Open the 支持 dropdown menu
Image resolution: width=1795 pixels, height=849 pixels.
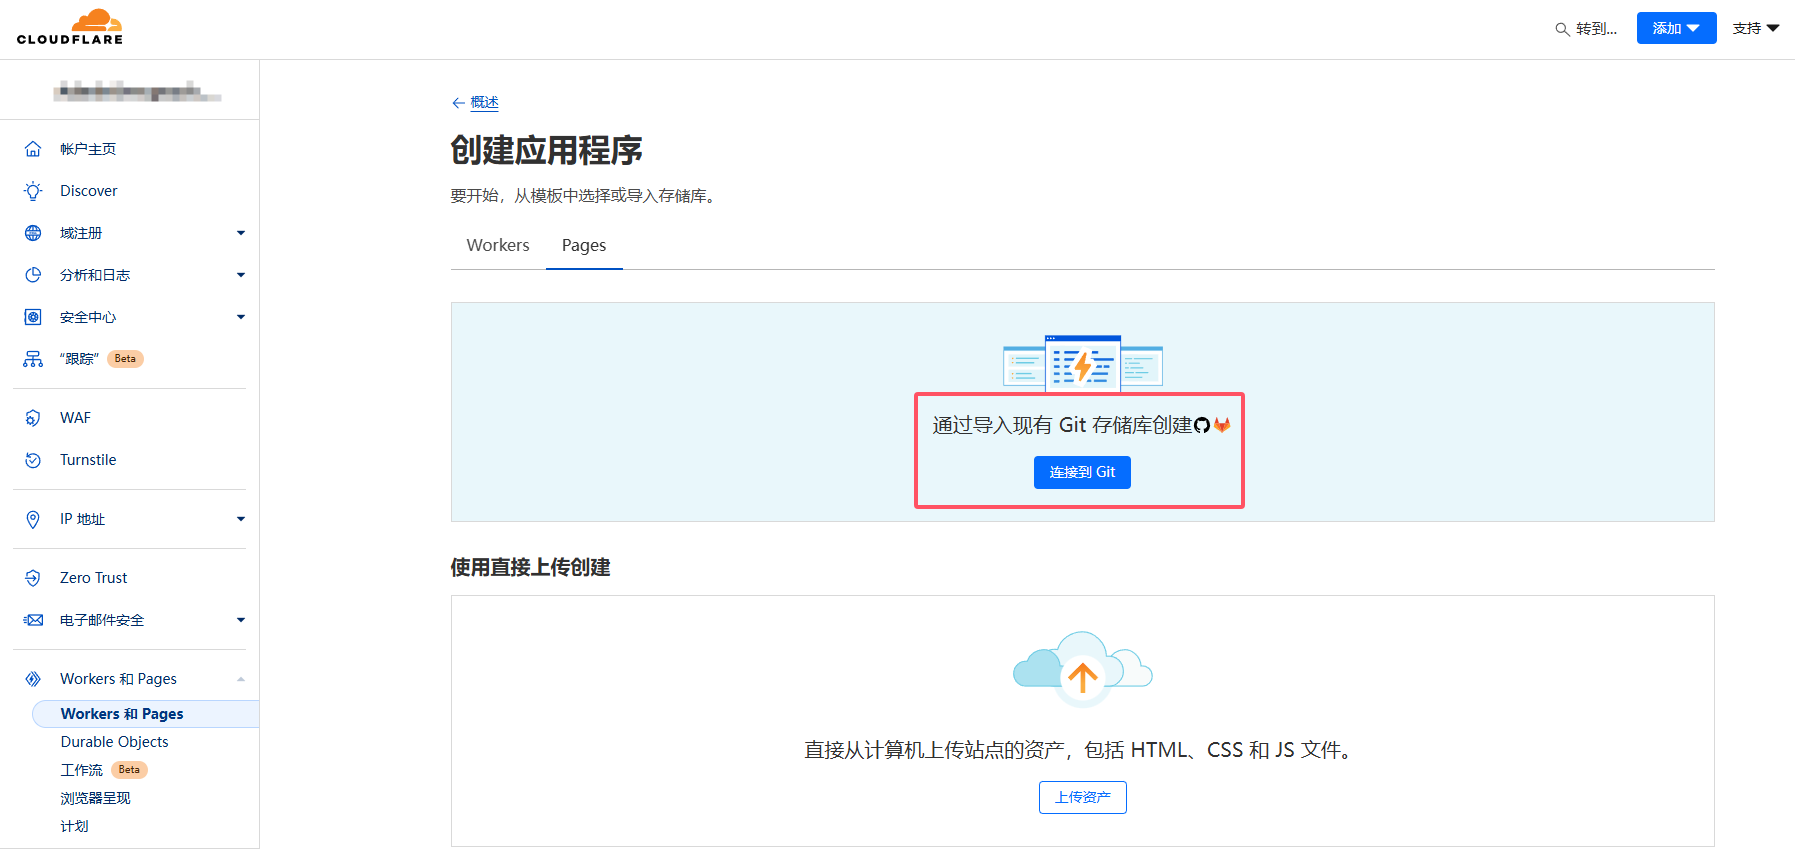point(1756,28)
